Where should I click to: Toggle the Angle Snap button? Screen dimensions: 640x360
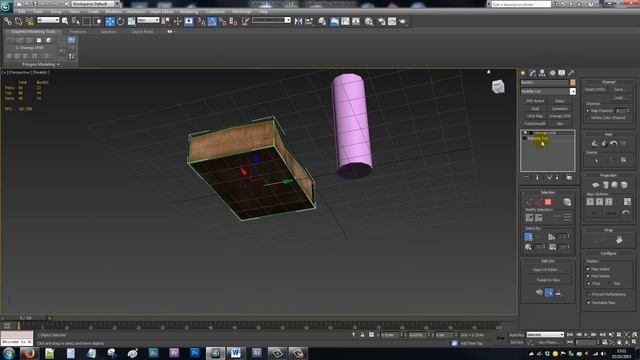212,21
